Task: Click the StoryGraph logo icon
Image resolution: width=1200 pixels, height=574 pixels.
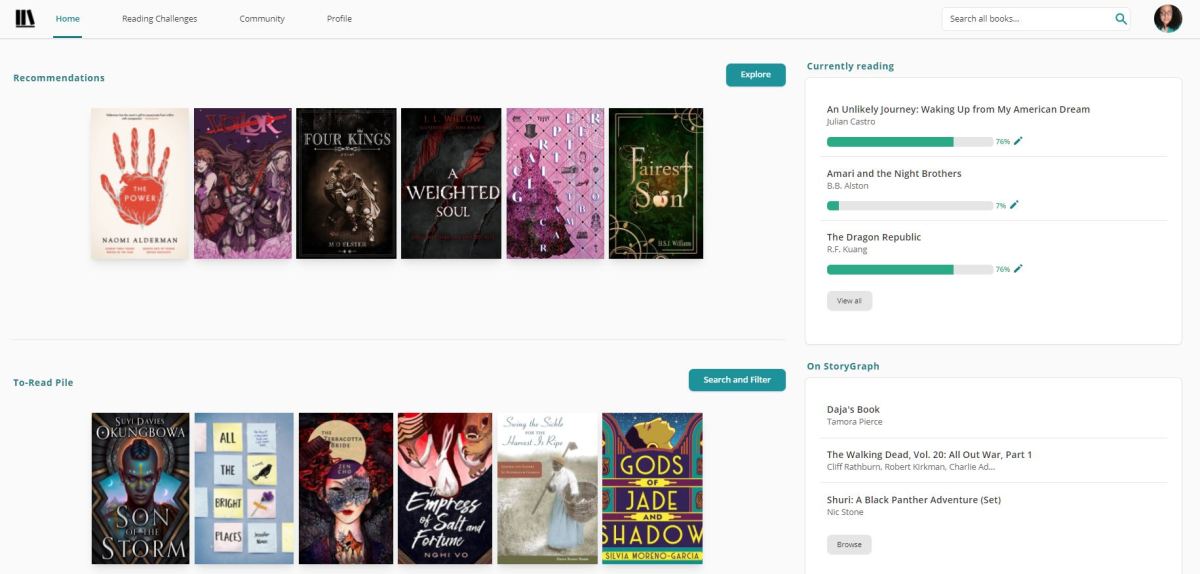Action: 25,19
